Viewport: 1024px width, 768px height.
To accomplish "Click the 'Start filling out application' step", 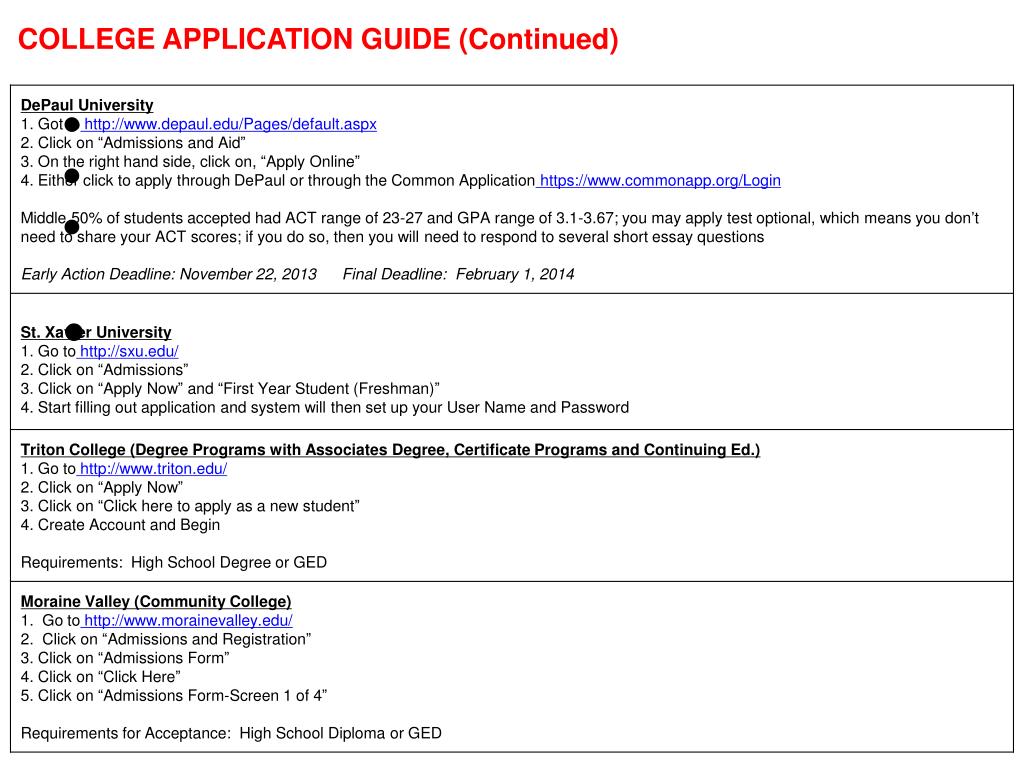I will (325, 408).
